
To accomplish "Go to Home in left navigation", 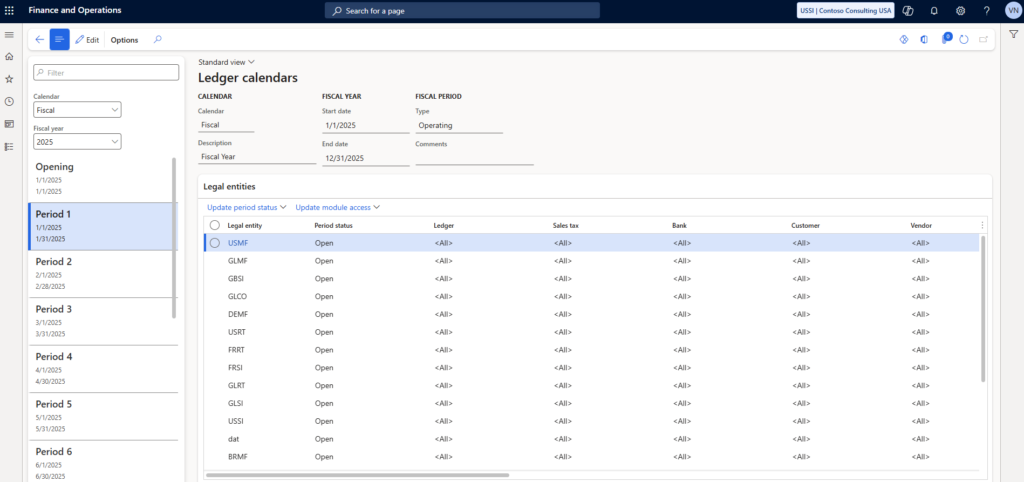I will point(9,56).
